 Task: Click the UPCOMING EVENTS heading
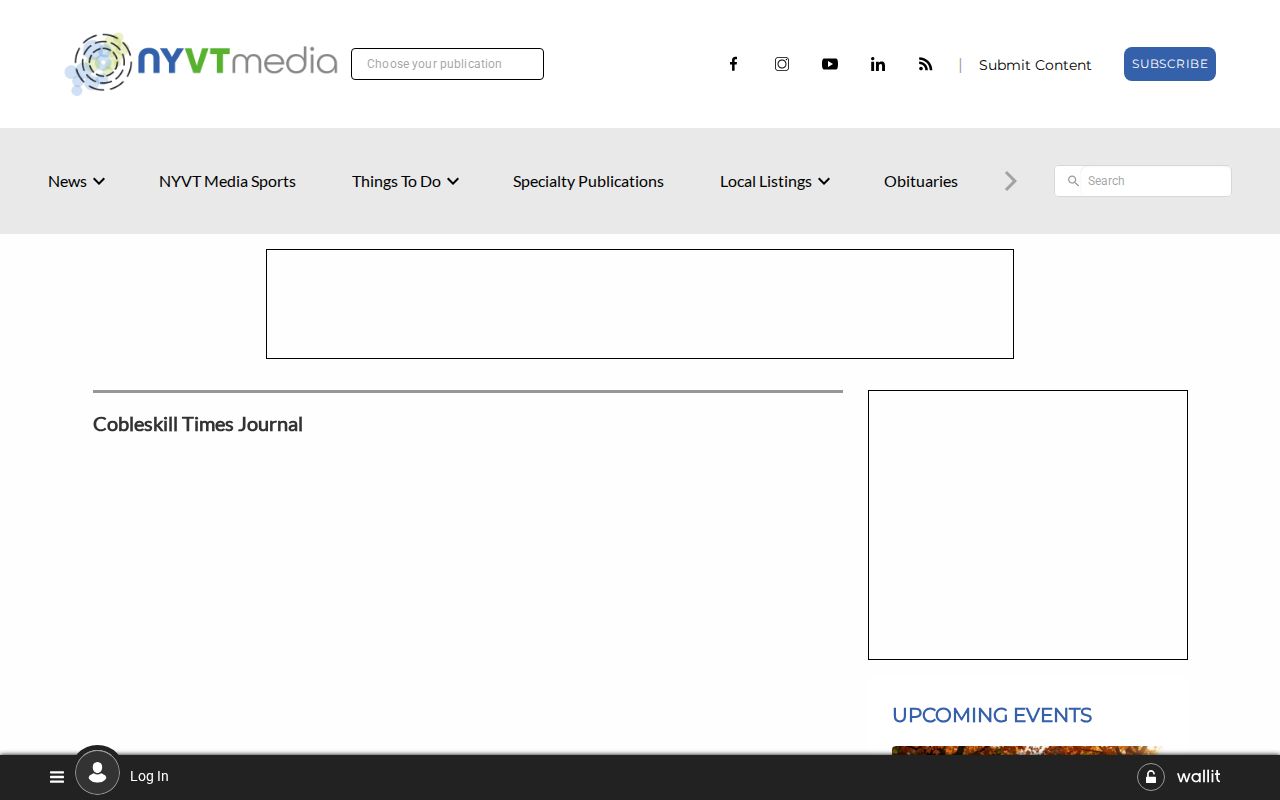[x=992, y=715]
